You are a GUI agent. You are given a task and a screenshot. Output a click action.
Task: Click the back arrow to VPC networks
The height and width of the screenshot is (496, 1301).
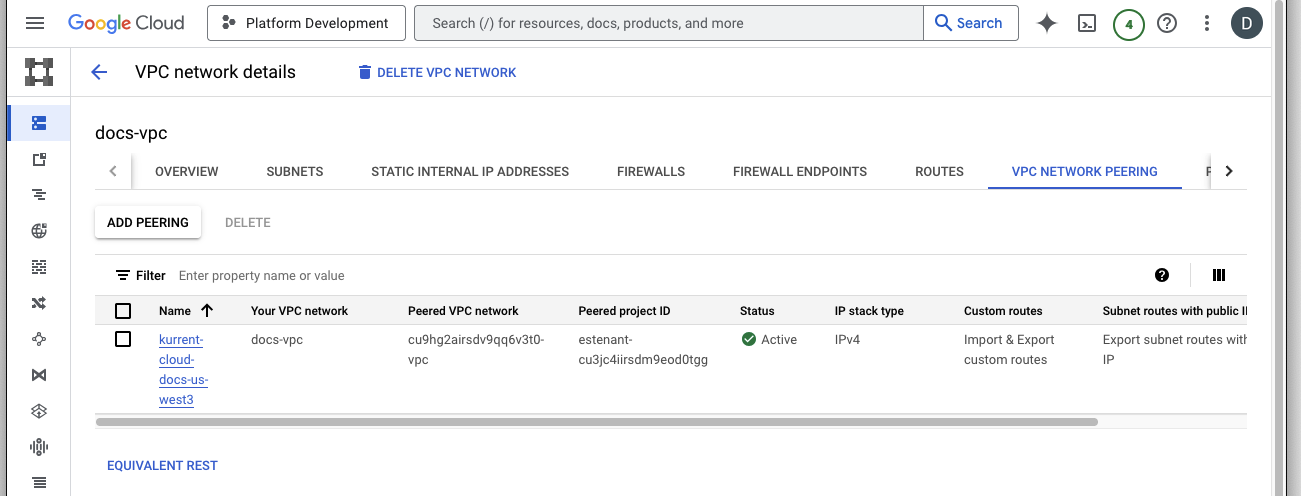point(99,72)
